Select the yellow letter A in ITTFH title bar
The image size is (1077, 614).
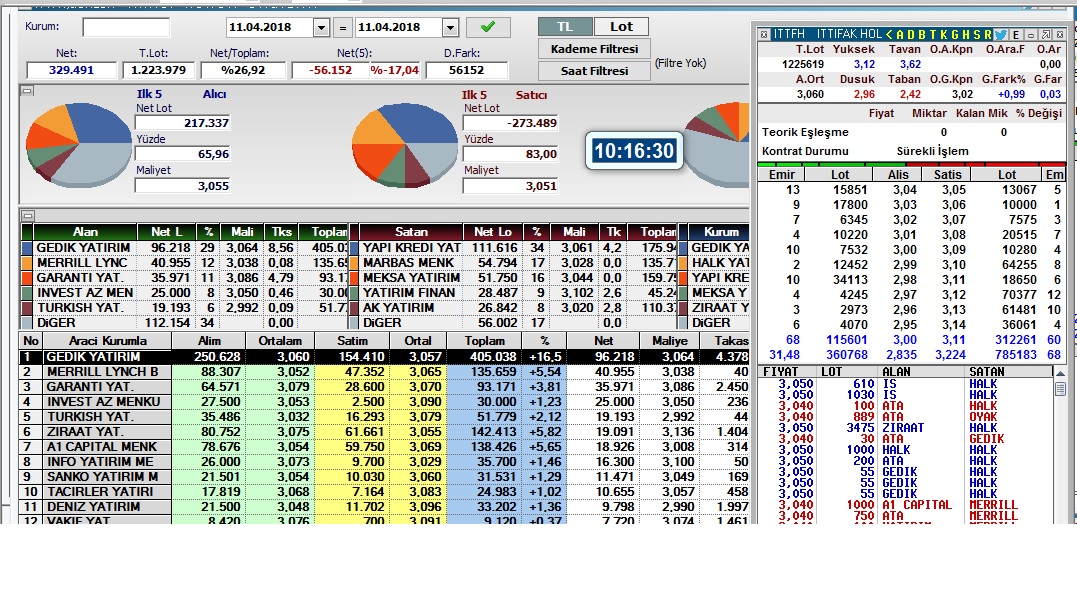(900, 34)
